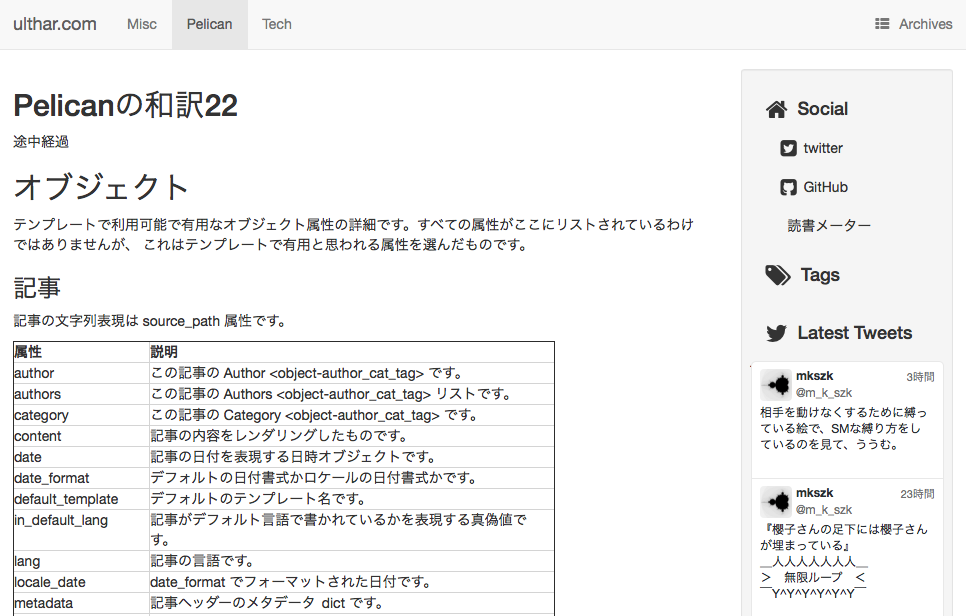
Task: Open the Archives link
Action: pos(925,24)
